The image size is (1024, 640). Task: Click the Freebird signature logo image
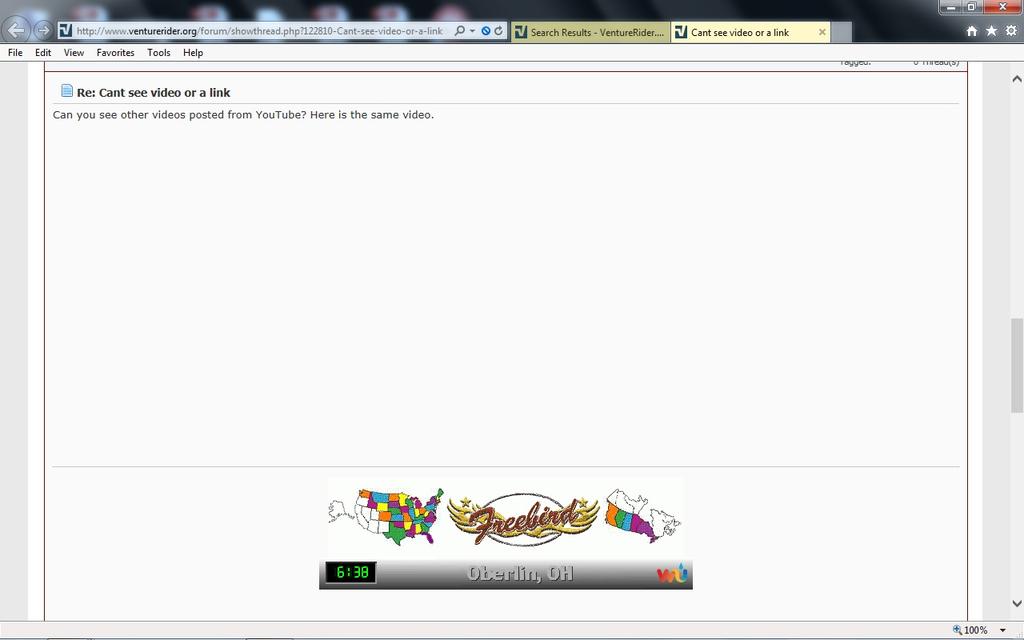coord(523,518)
